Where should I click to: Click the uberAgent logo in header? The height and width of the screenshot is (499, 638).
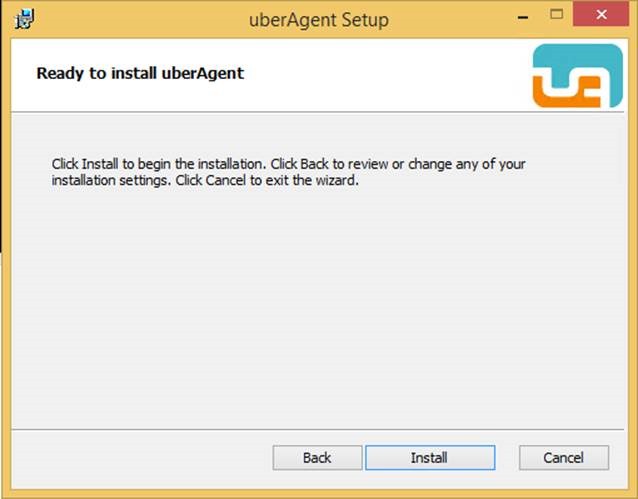click(578, 76)
